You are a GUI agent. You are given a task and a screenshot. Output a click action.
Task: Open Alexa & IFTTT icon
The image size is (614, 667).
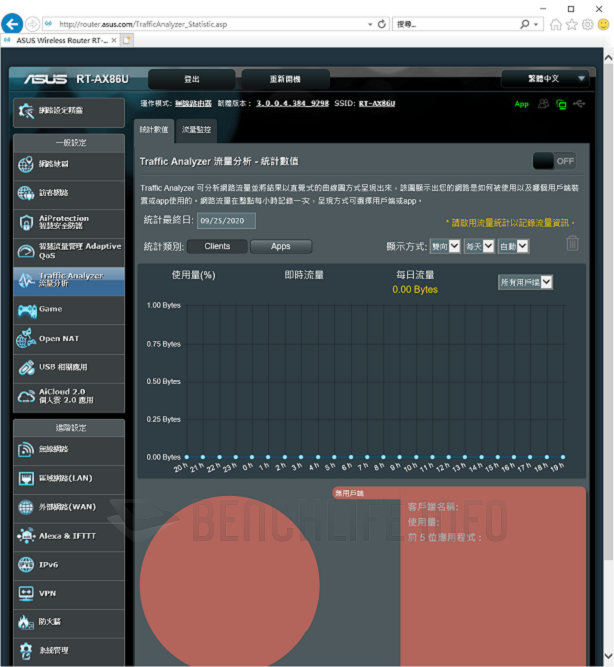point(26,536)
